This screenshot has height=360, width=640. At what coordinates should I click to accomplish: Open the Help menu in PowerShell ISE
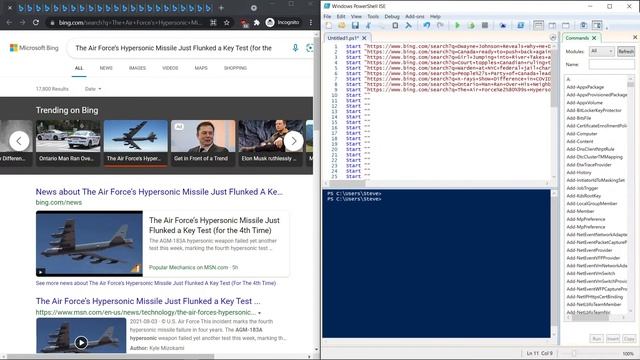[x=435, y=16]
